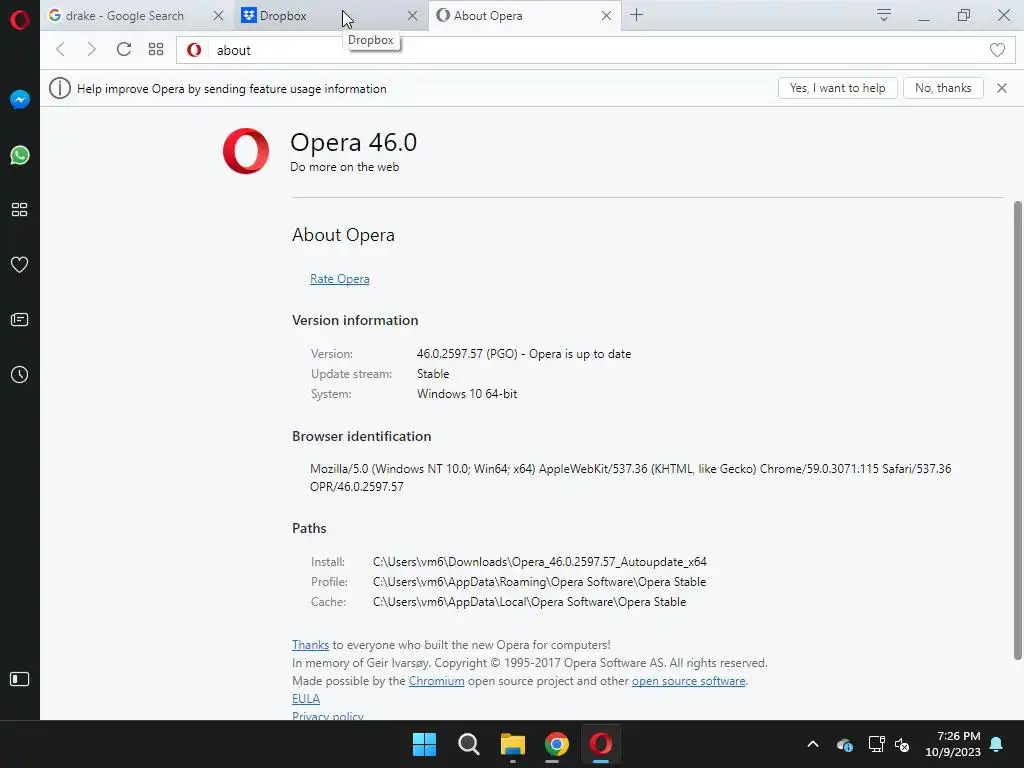Open Speed Dial from the sidebar

20,210
